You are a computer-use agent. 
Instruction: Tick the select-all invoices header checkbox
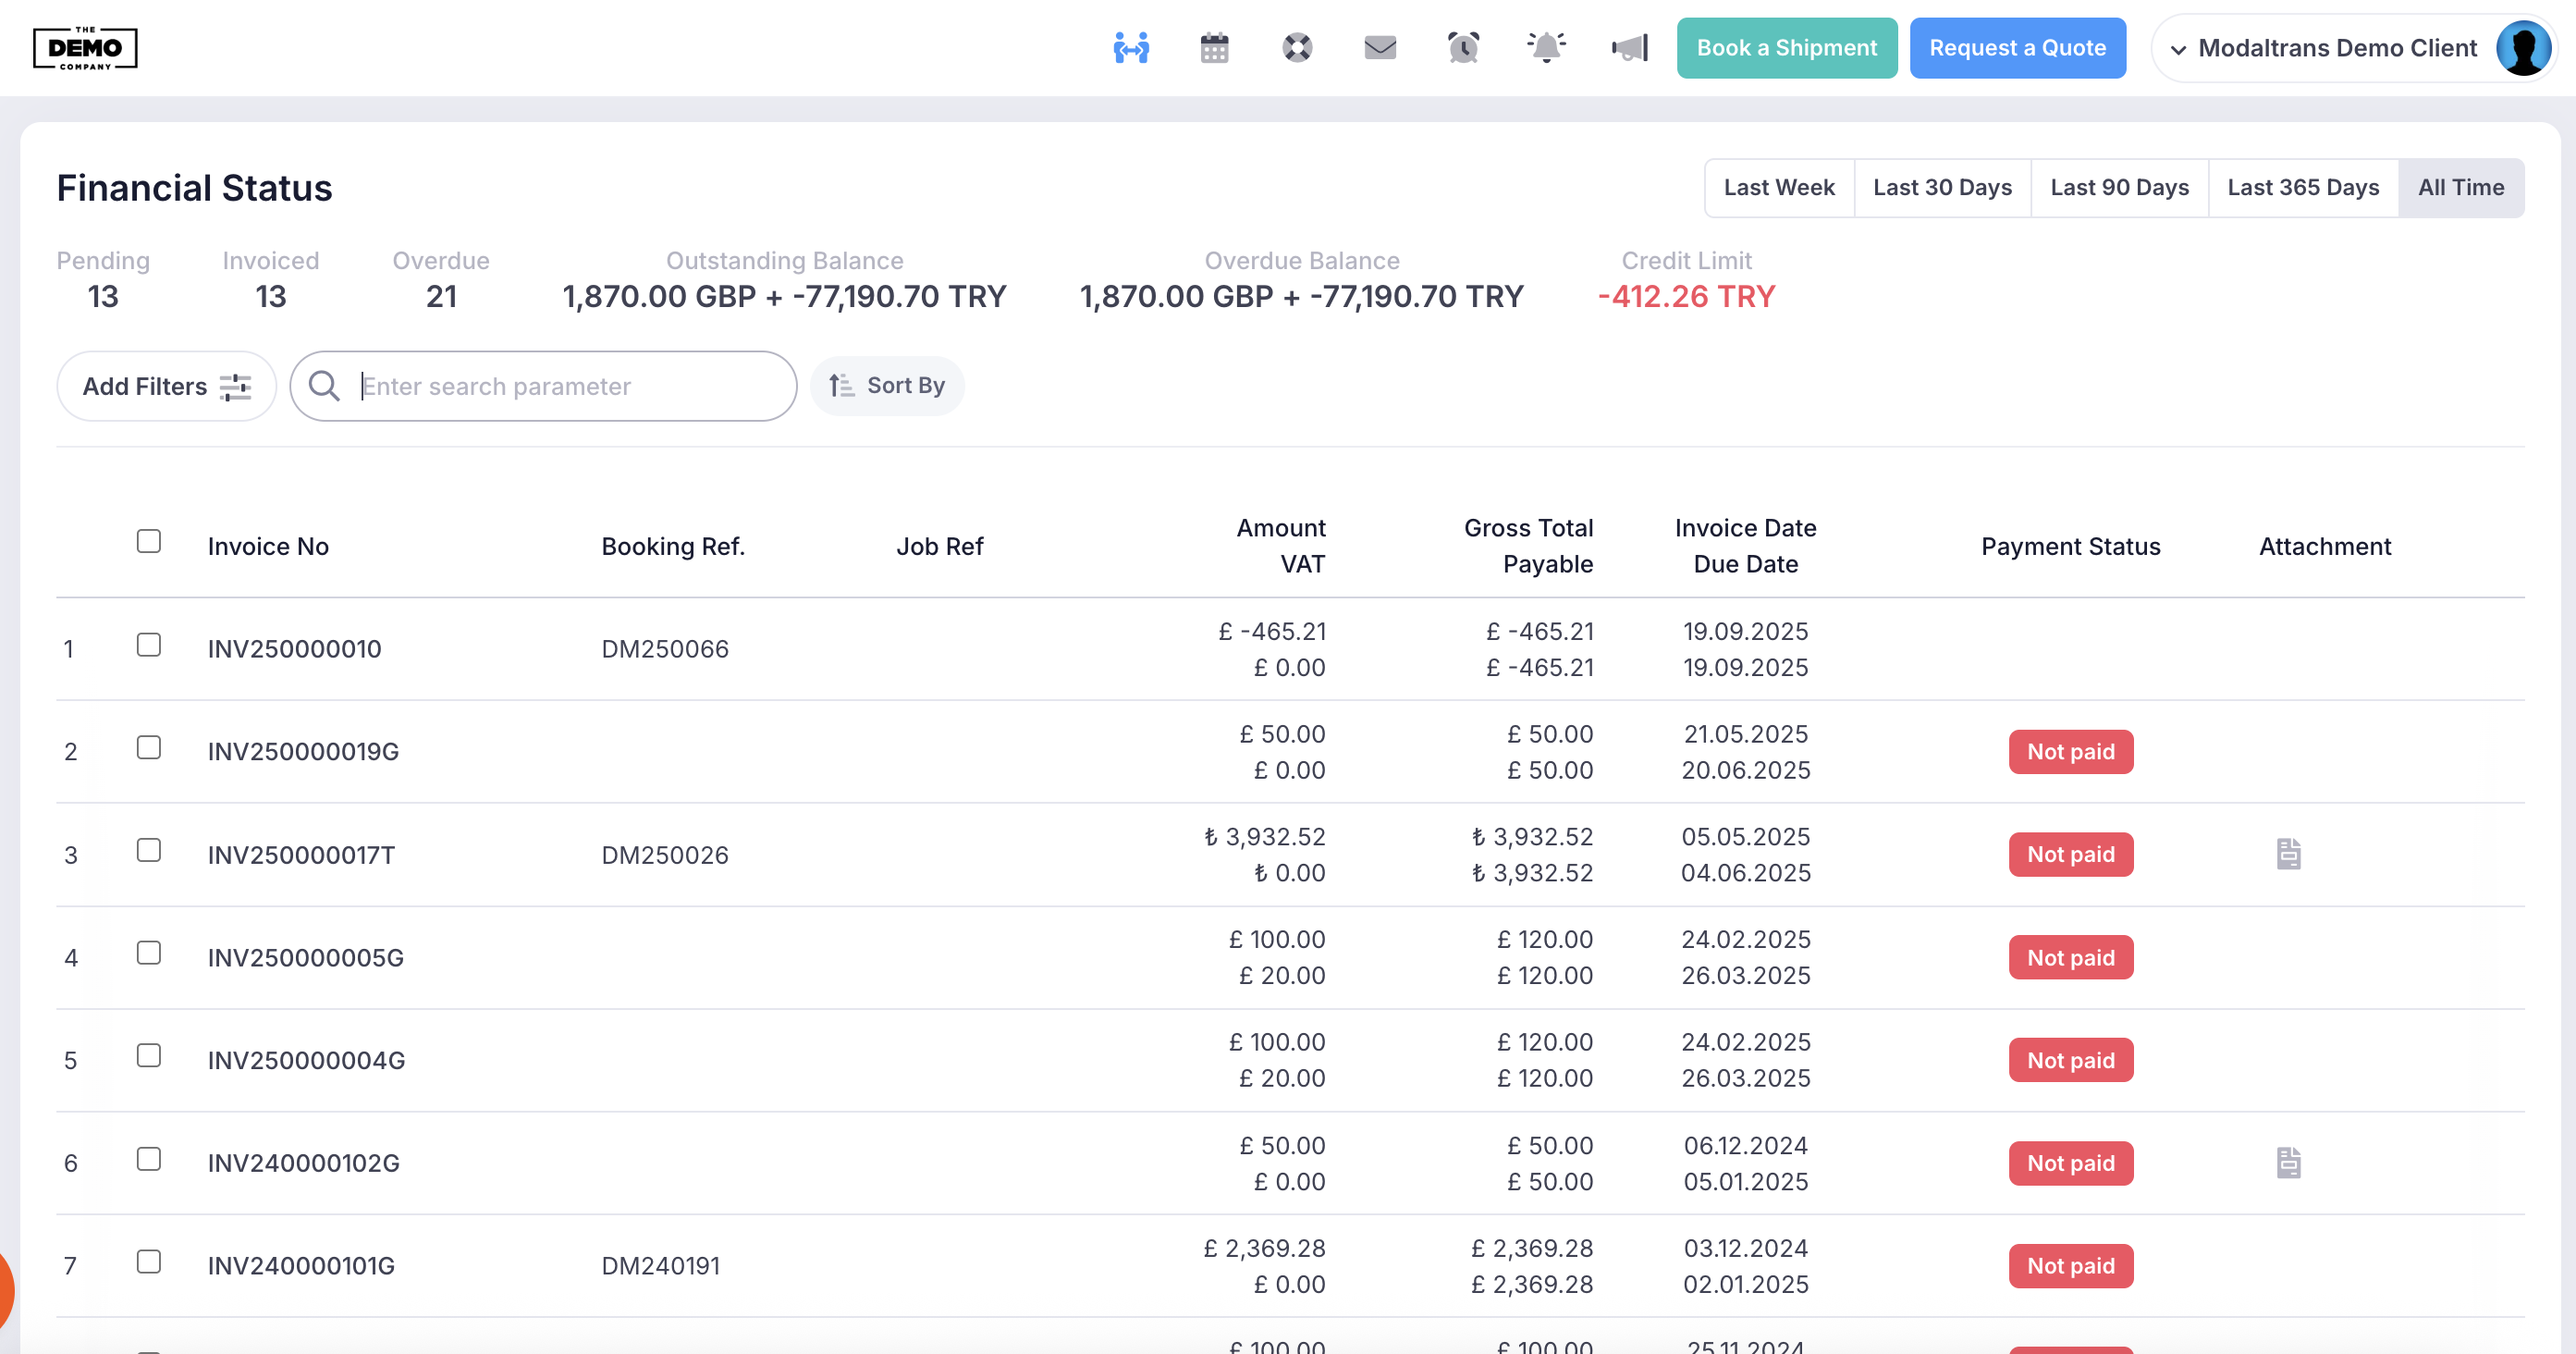click(x=149, y=541)
